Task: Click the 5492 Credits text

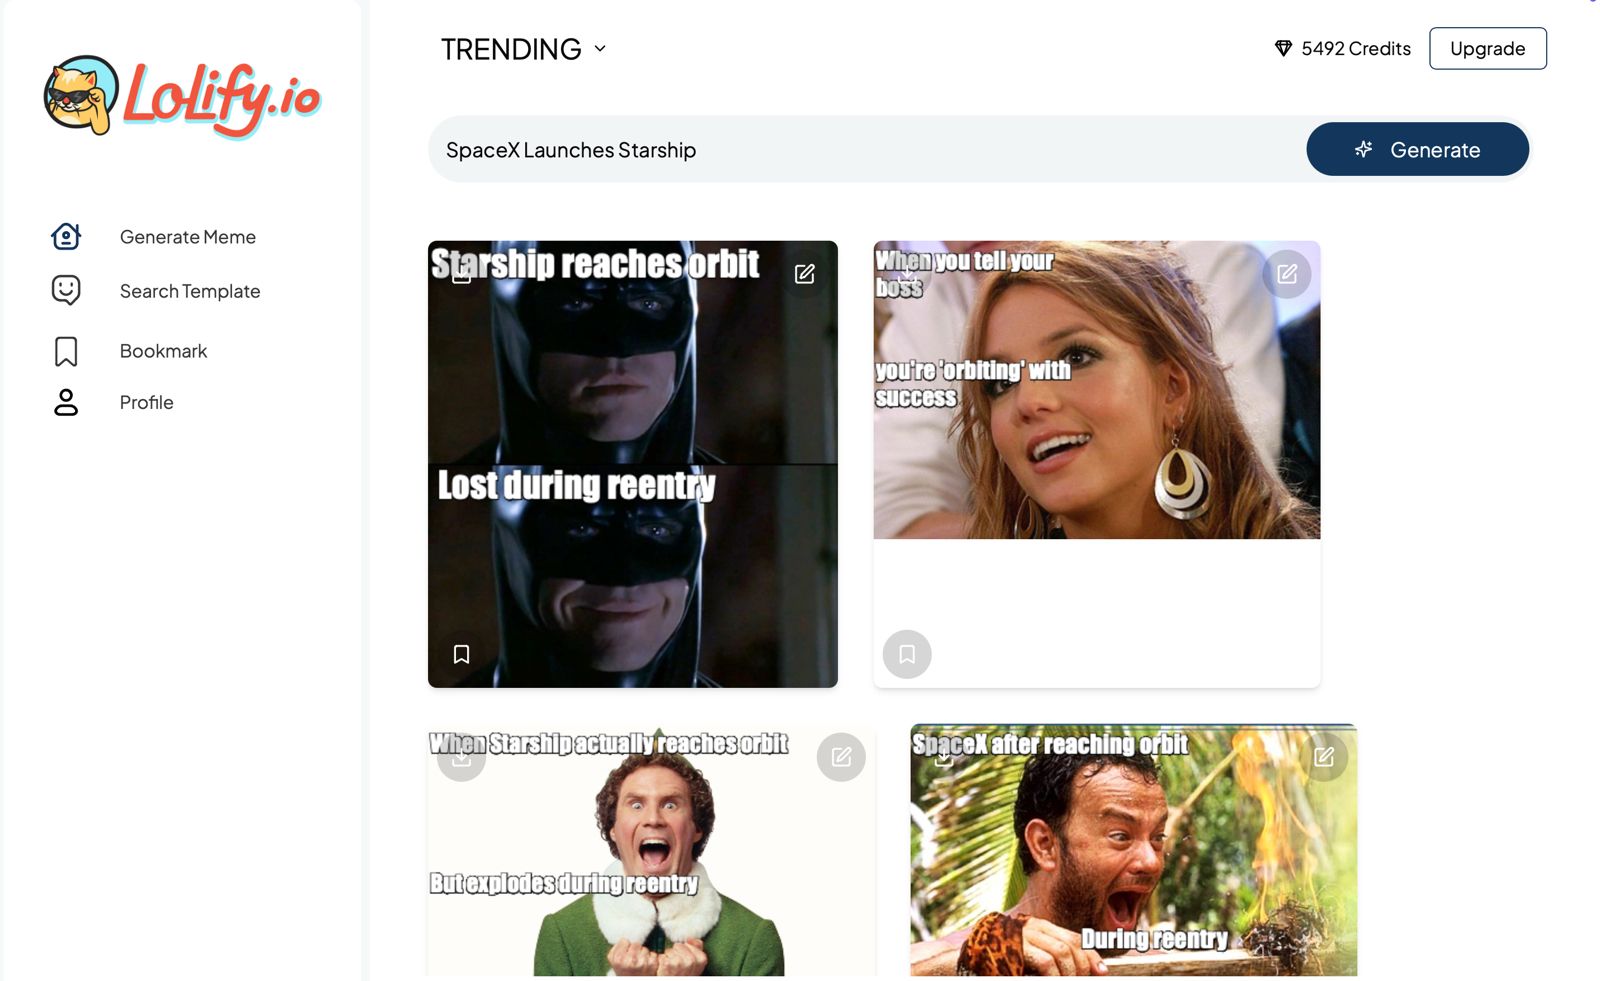Action: (x=1356, y=48)
